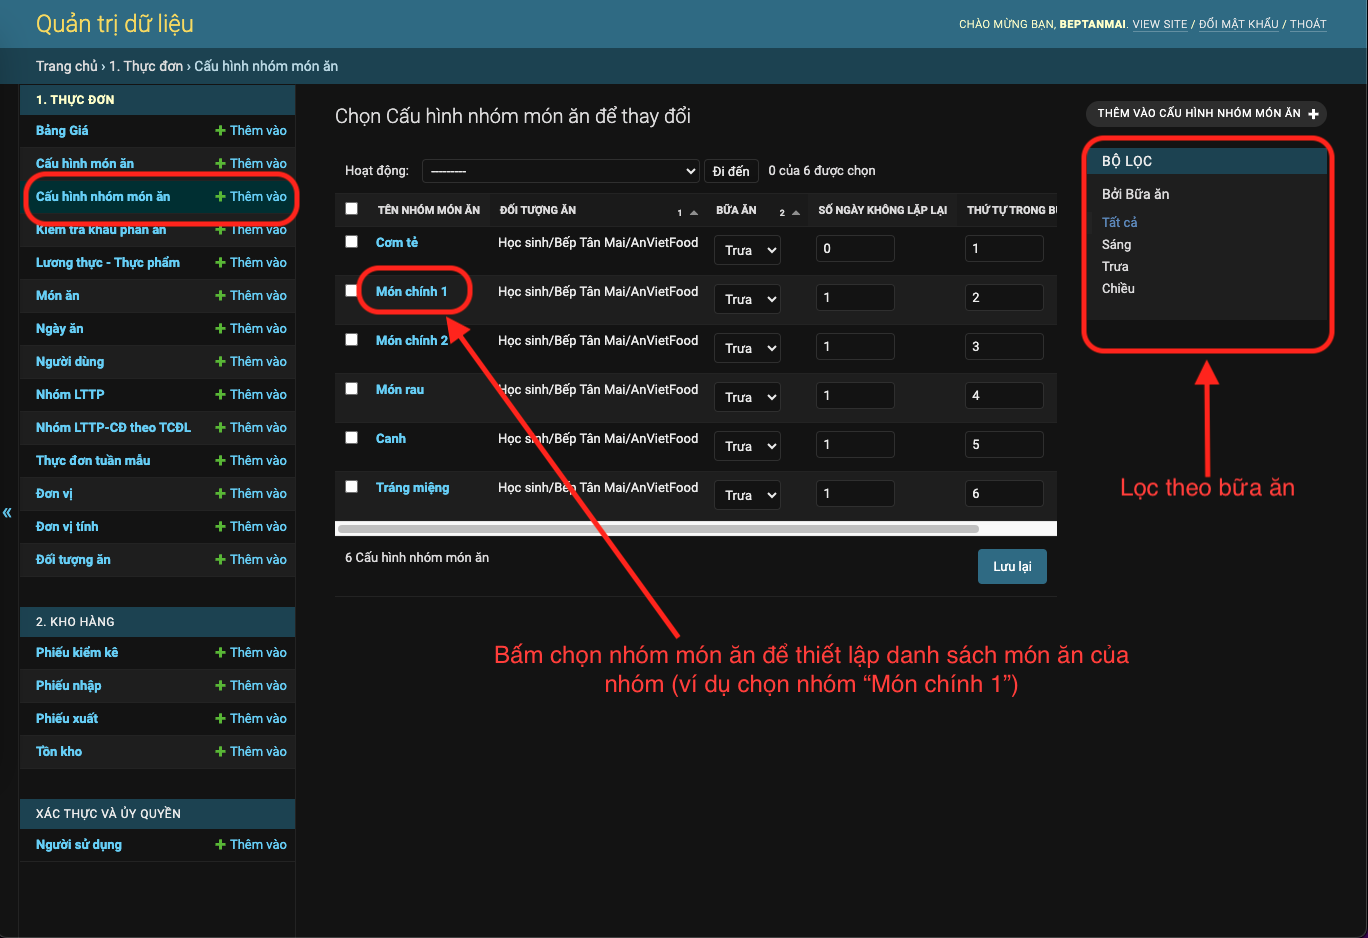Open the Món chính 1 group link
Screen dimensions: 1368x938
point(411,291)
